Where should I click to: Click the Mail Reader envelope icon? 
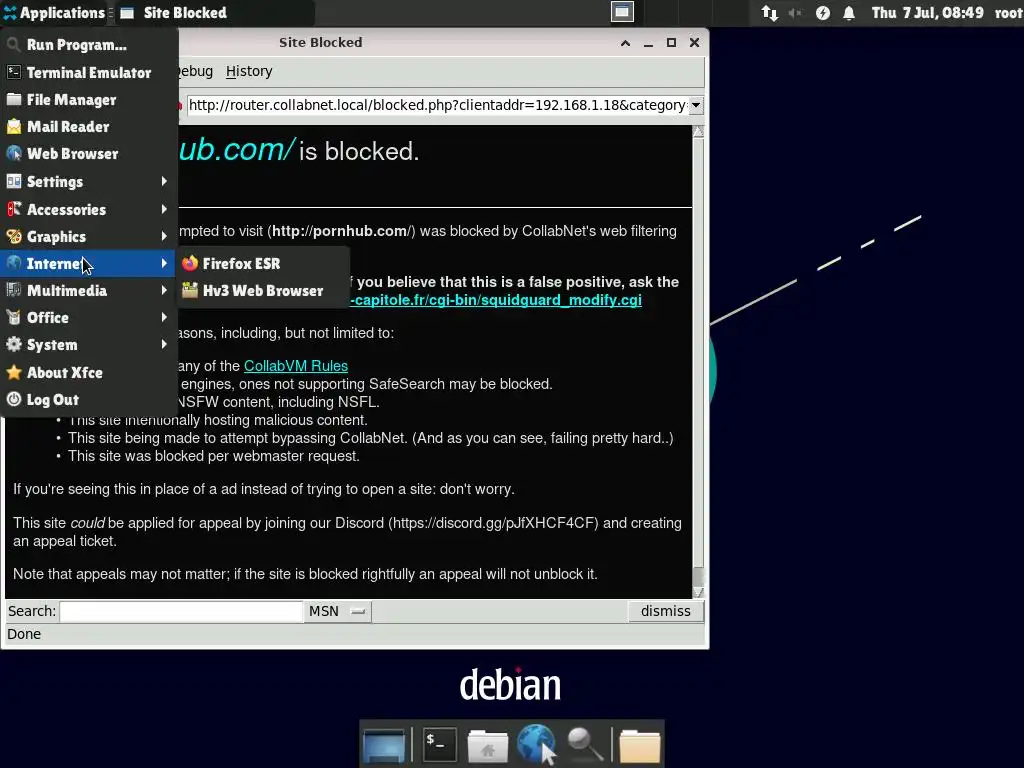coord(14,127)
